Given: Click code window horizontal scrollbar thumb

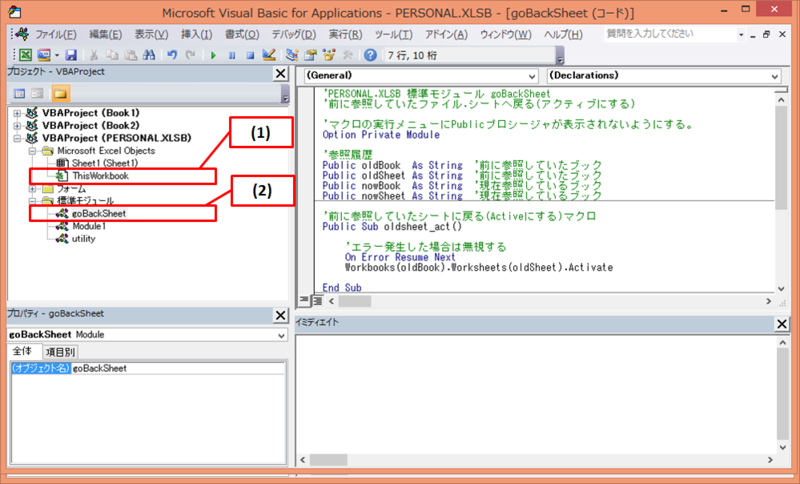Looking at the screenshot, I should [x=355, y=301].
